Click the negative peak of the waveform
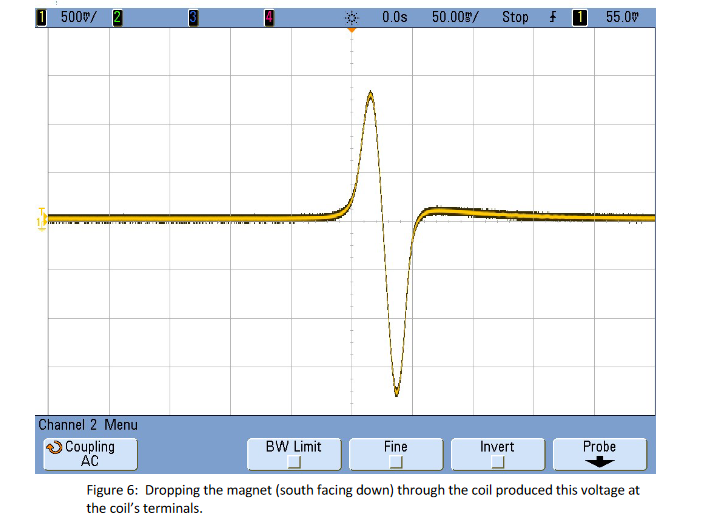This screenshot has width=703, height=519. pyautogui.click(x=396, y=392)
